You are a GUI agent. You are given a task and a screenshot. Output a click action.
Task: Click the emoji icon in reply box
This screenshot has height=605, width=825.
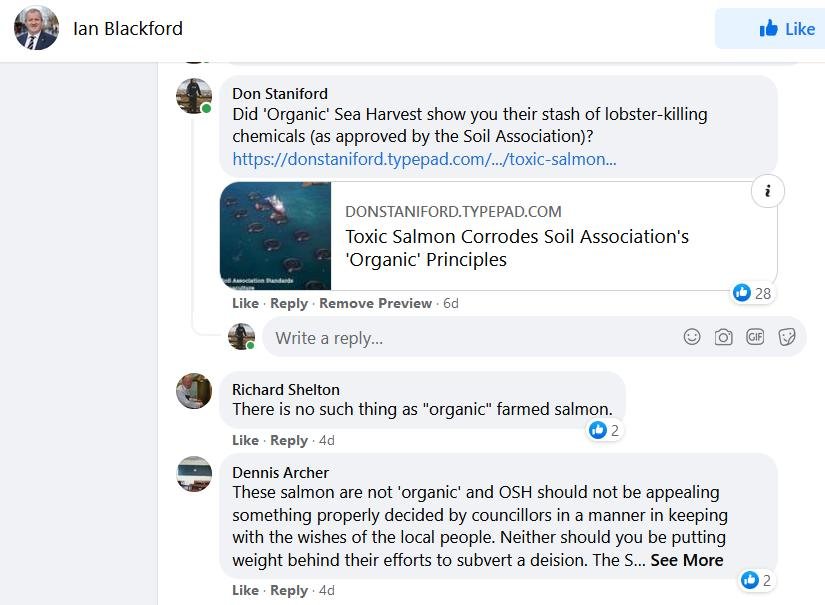pos(692,337)
